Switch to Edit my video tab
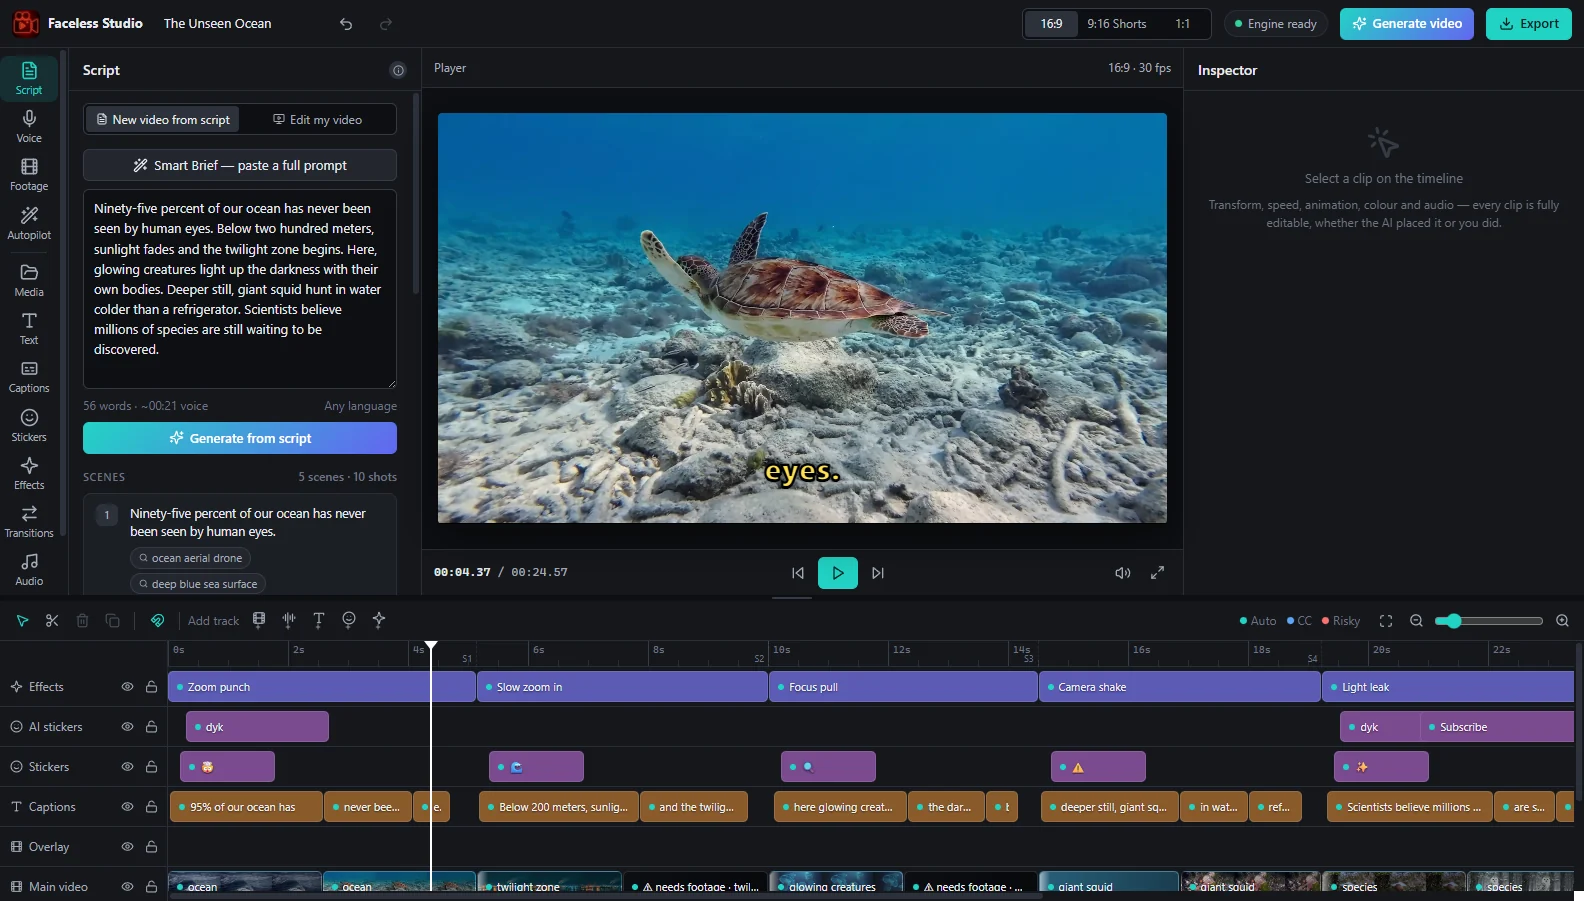This screenshot has height=901, width=1584. click(318, 120)
